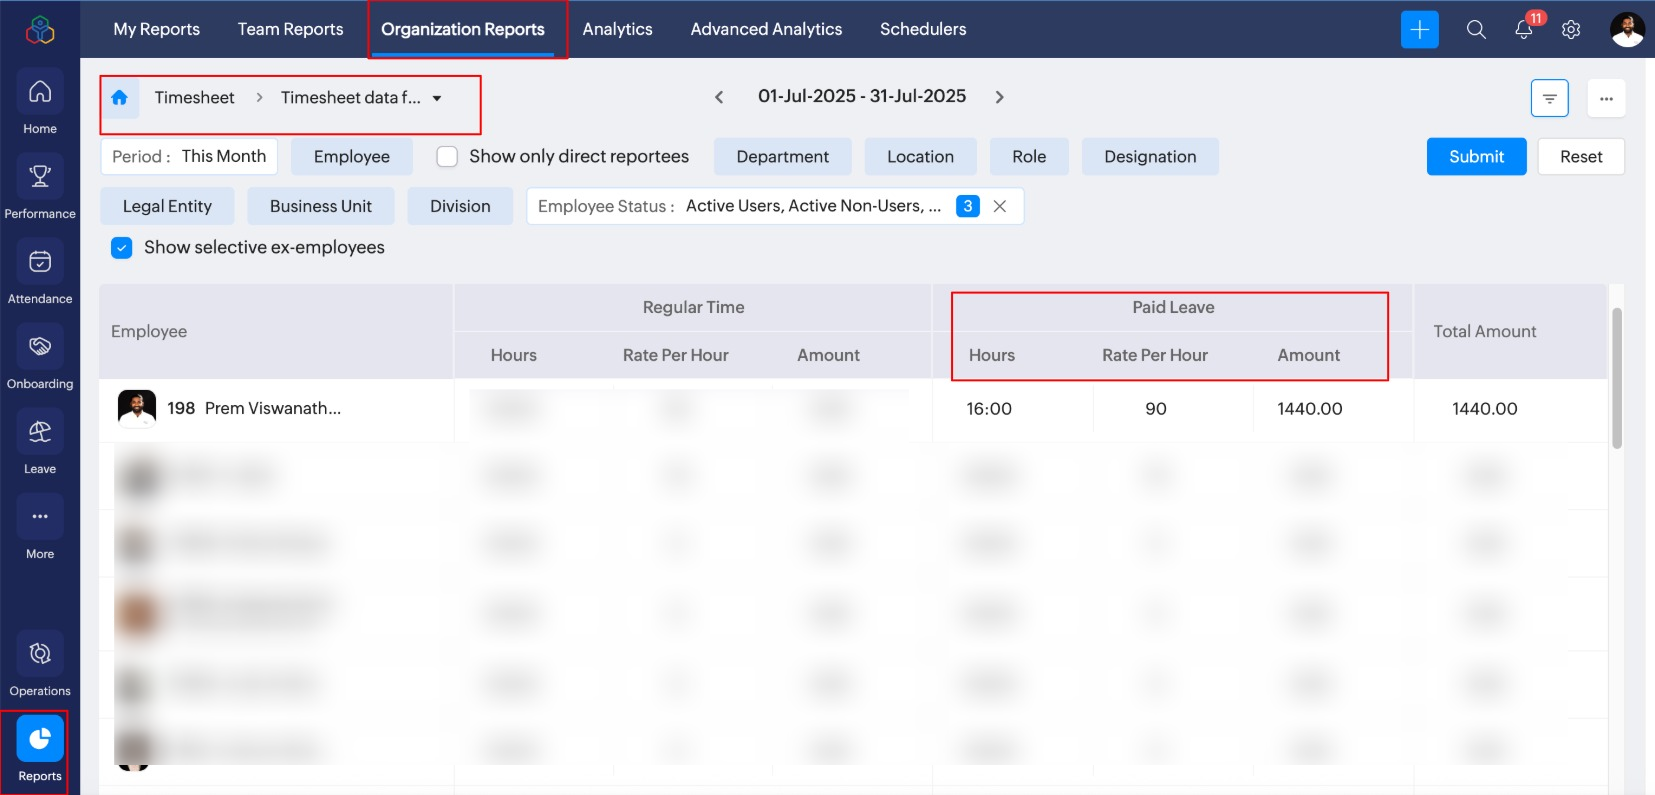Click the blue plus quick-add button
The image size is (1655, 795).
tap(1419, 30)
